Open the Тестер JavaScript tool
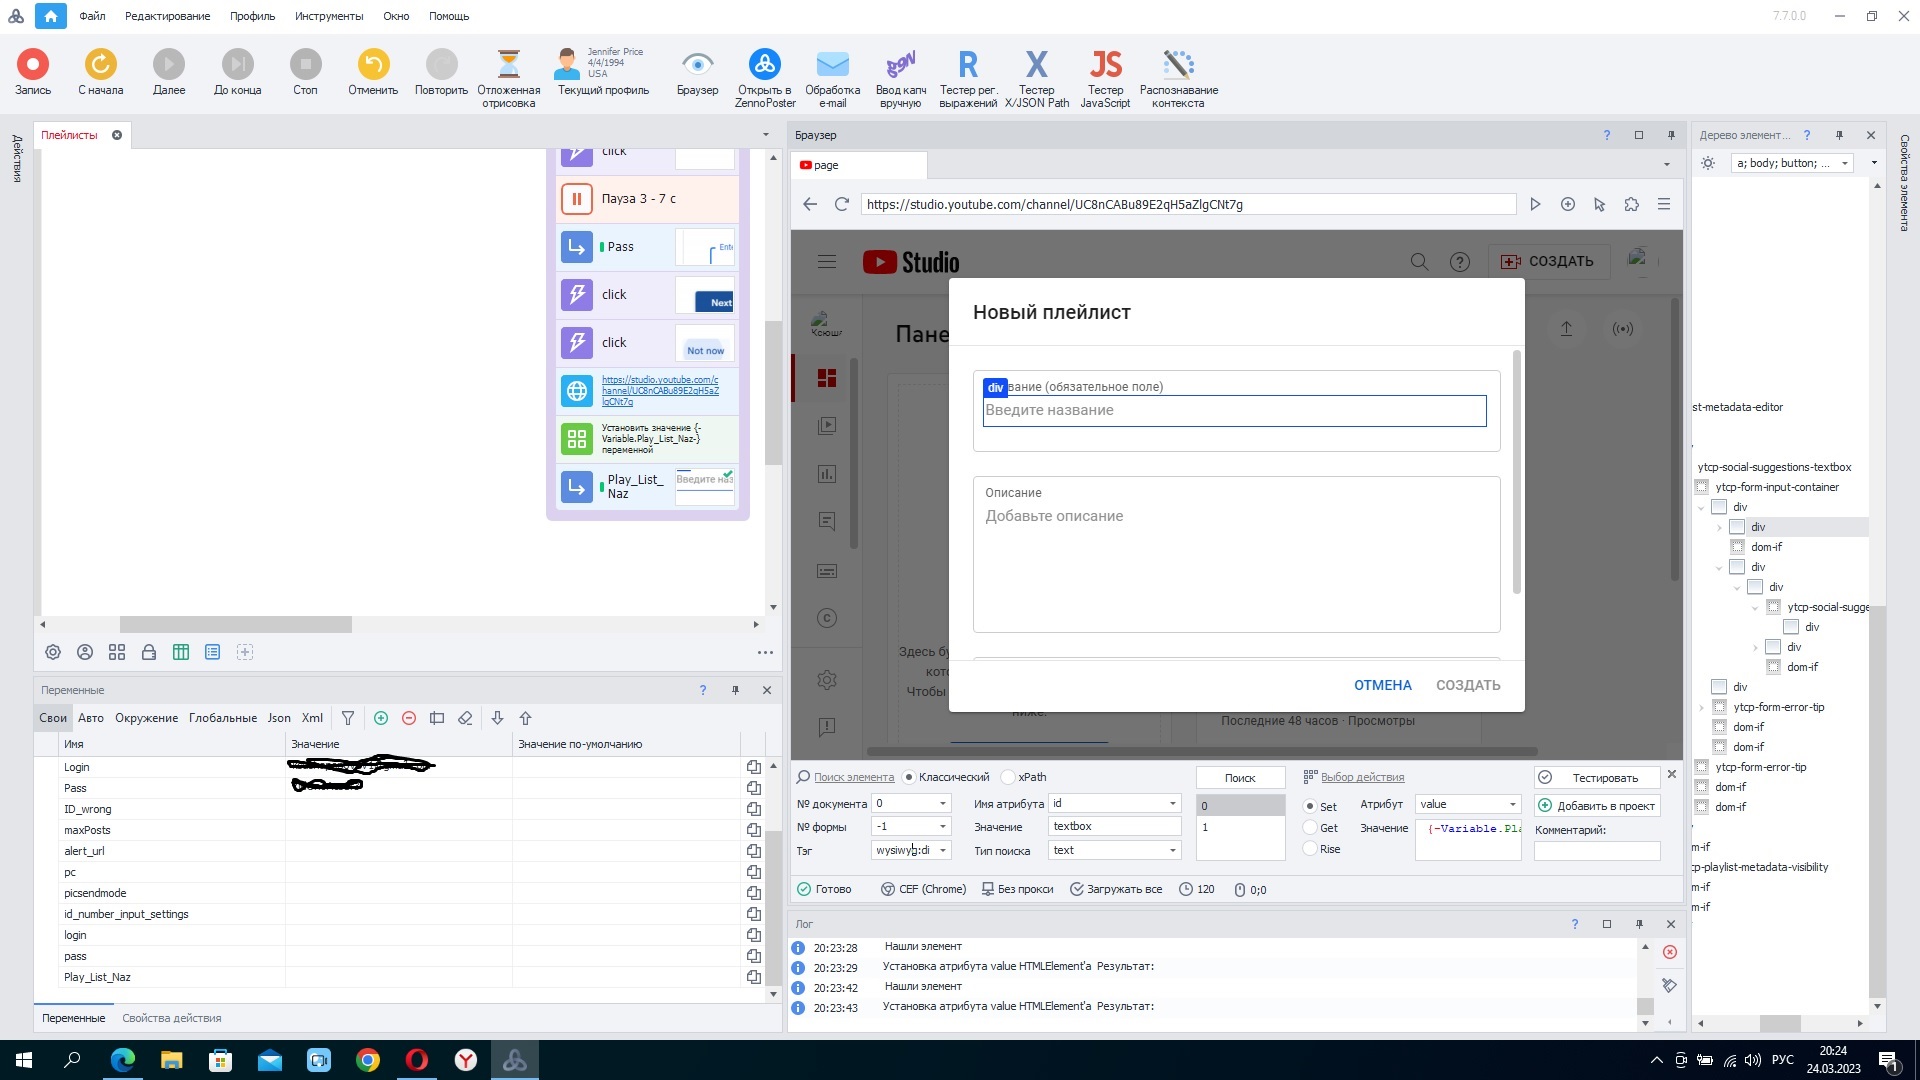1920x1080 pixels. (x=1105, y=78)
